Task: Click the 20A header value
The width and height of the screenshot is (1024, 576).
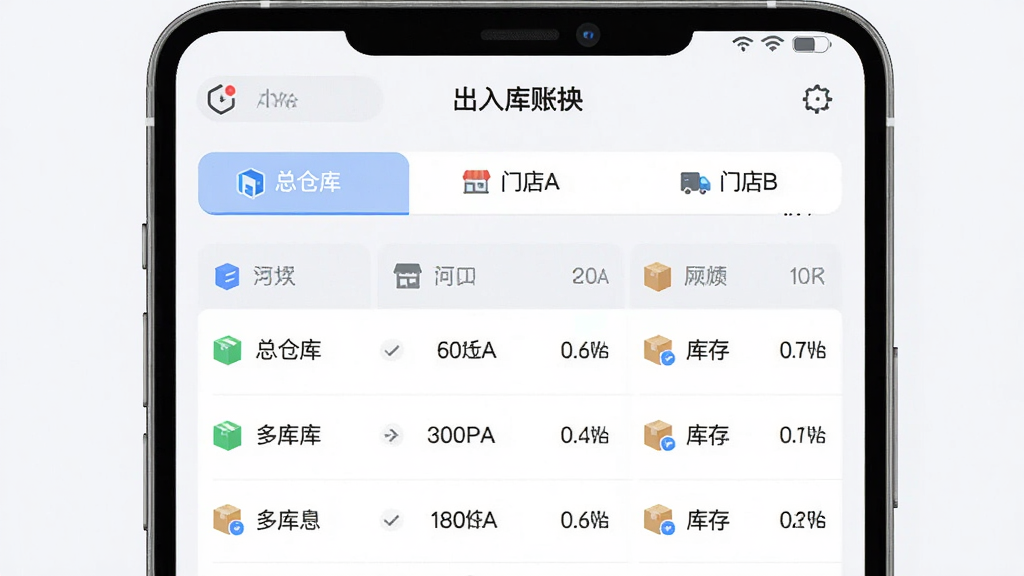Action: click(x=590, y=276)
